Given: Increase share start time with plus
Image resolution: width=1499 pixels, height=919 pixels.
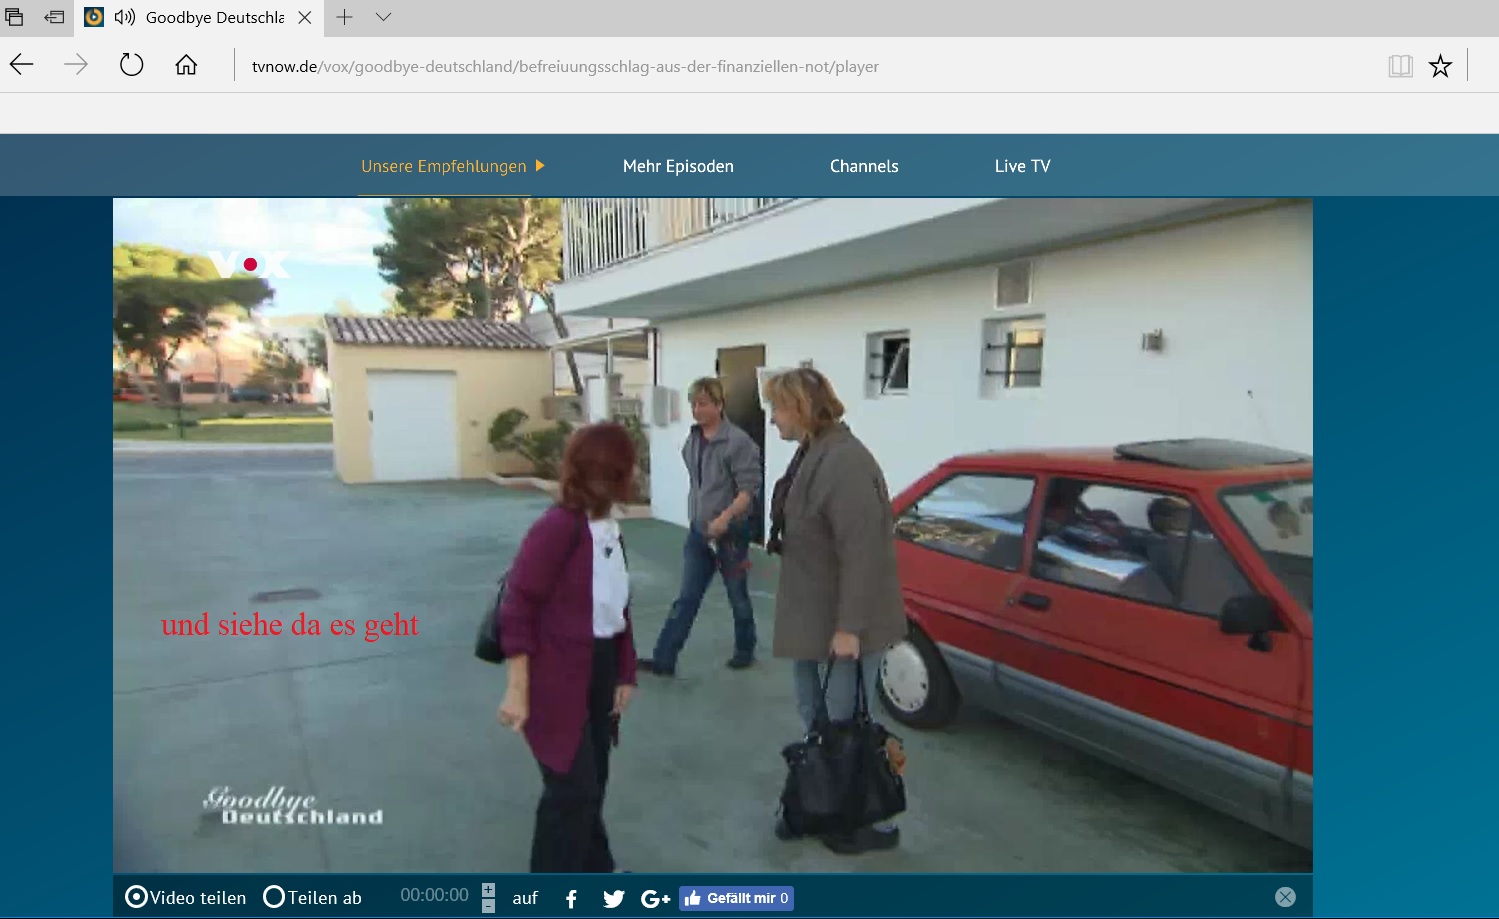Looking at the screenshot, I should 488,889.
